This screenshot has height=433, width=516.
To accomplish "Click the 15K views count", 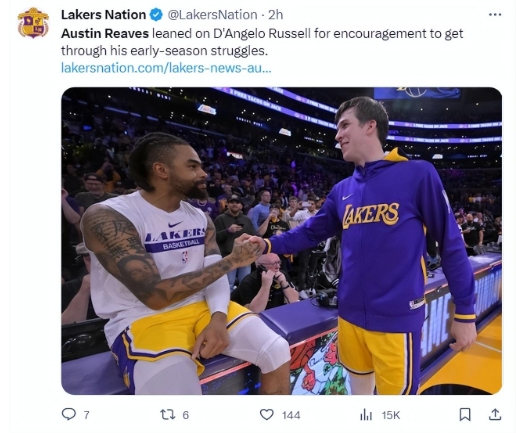I will tap(391, 415).
